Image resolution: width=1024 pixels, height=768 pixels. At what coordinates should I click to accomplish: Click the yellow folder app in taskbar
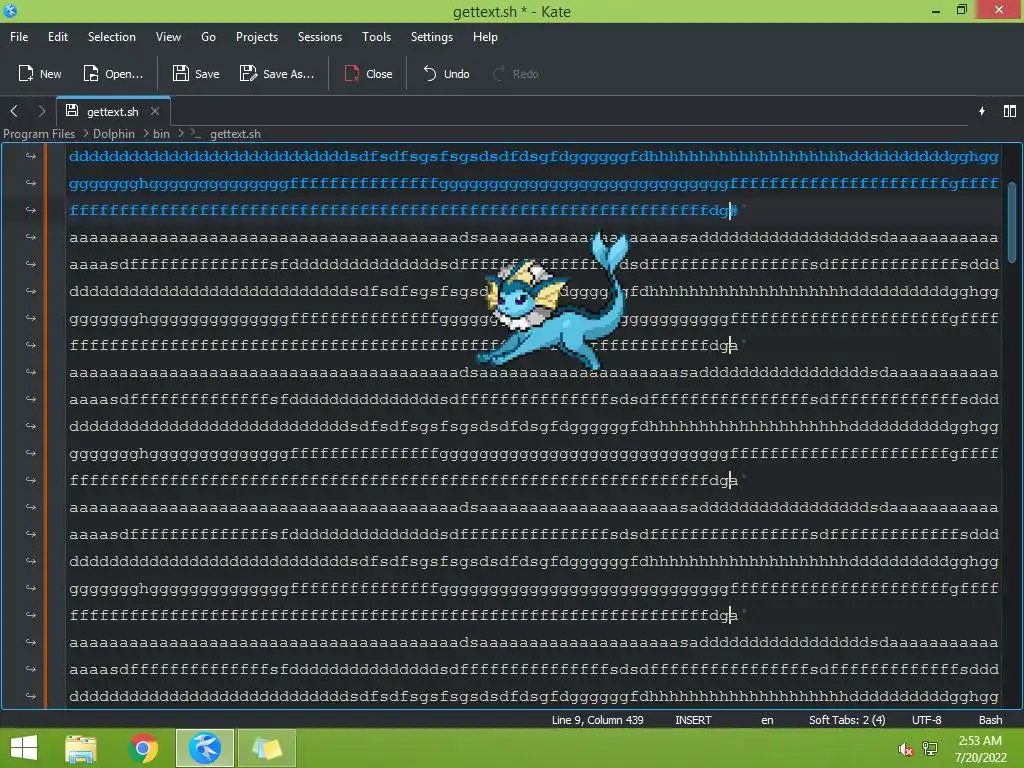[266, 748]
